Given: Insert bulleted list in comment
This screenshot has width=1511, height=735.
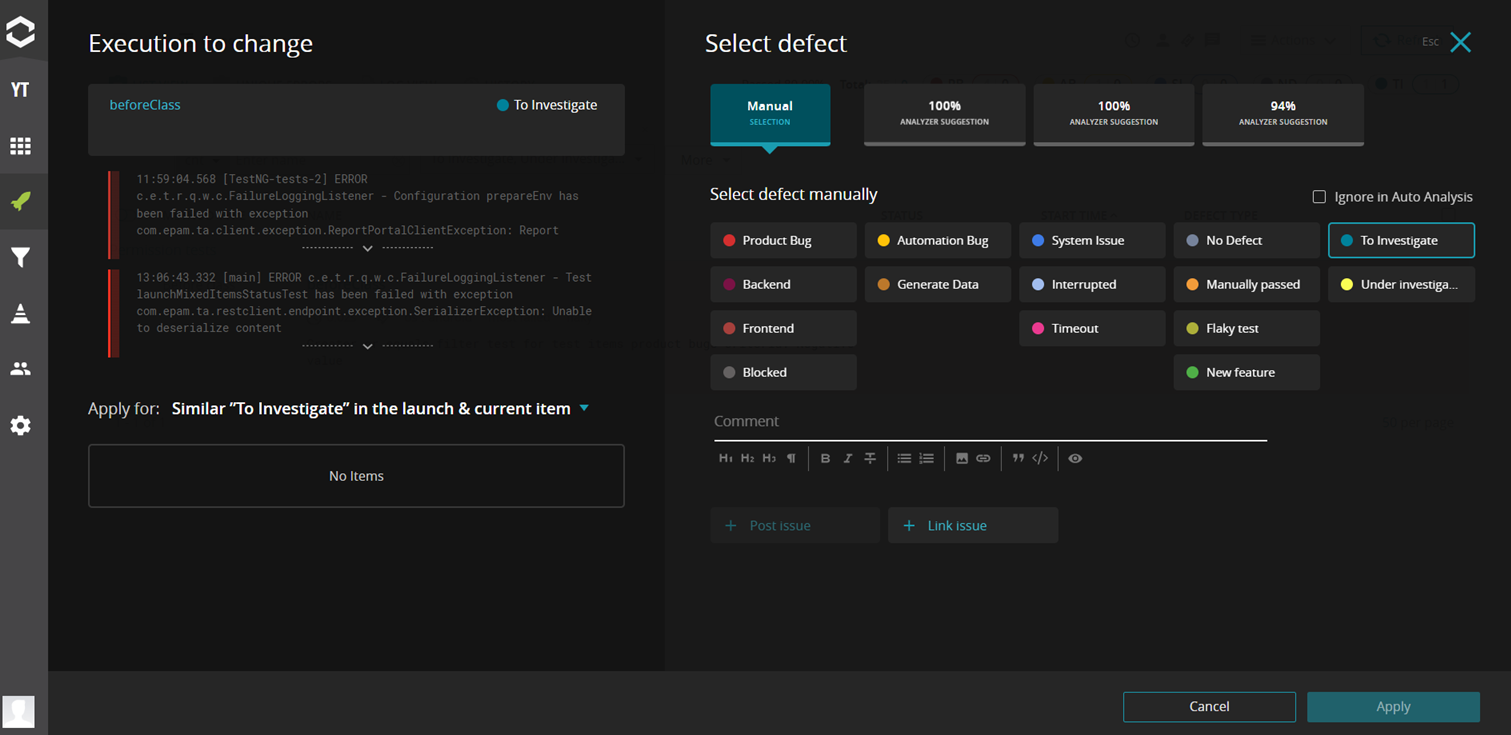Looking at the screenshot, I should pos(904,458).
